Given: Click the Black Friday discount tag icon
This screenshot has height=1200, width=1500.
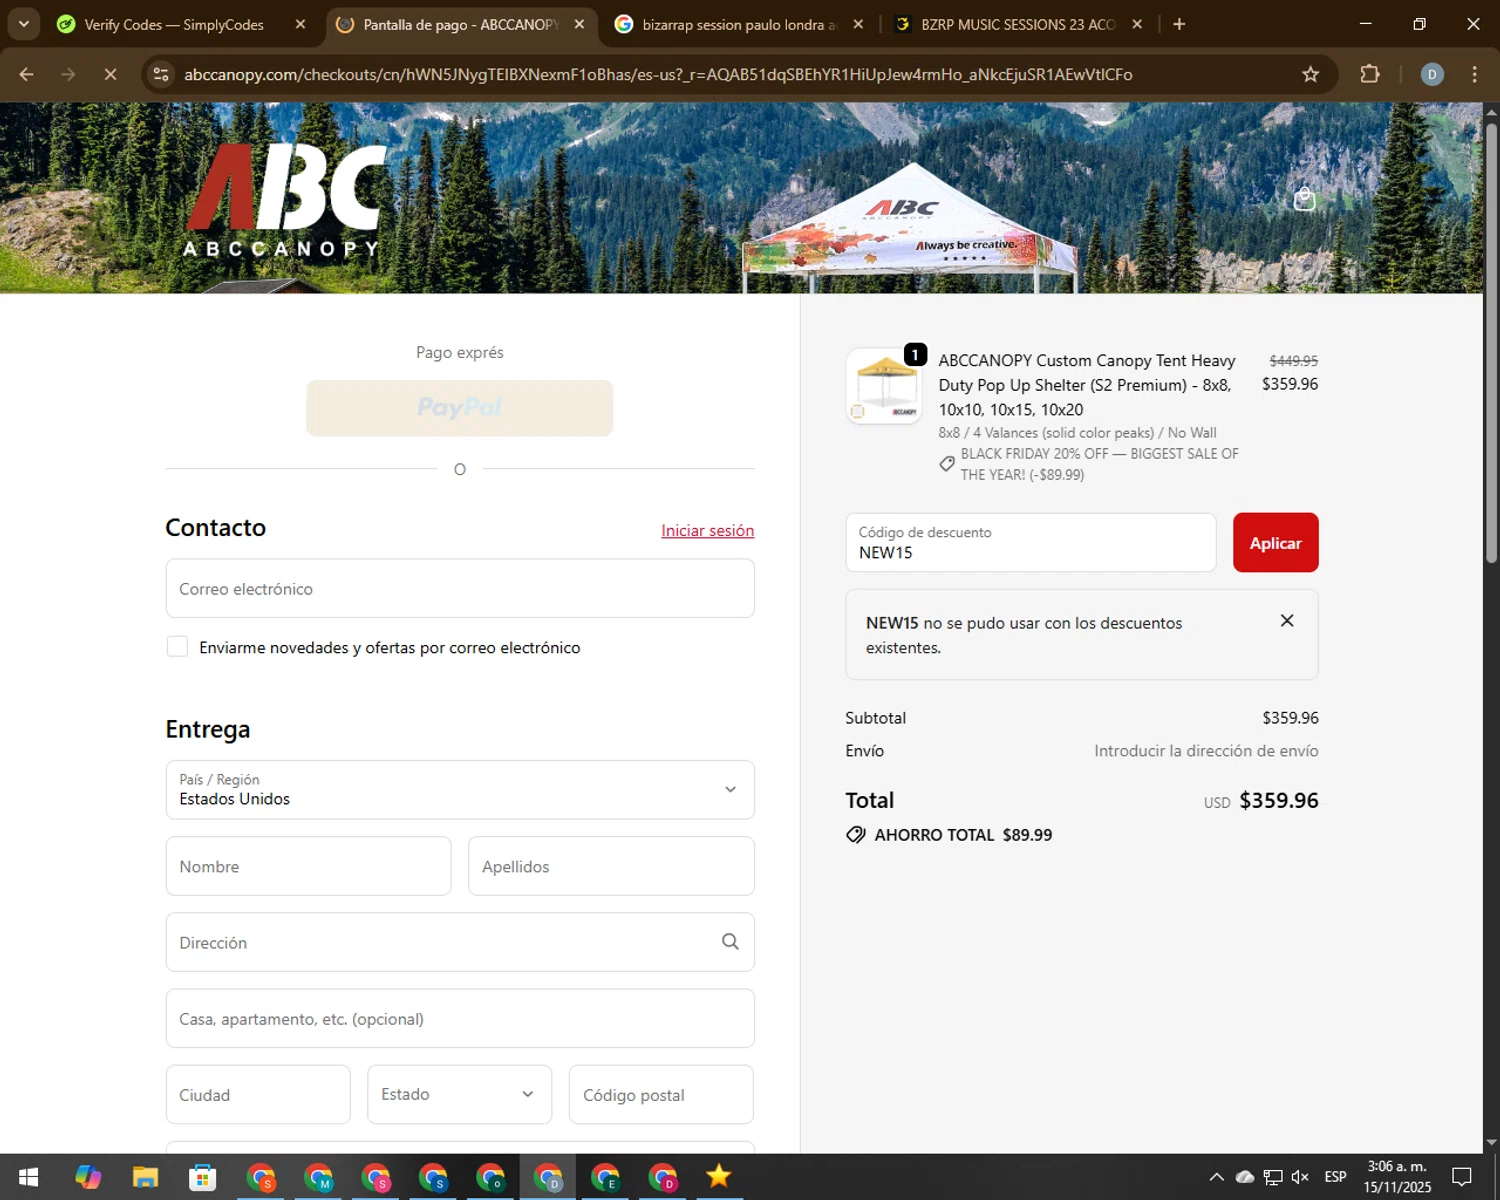Looking at the screenshot, I should 947,464.
